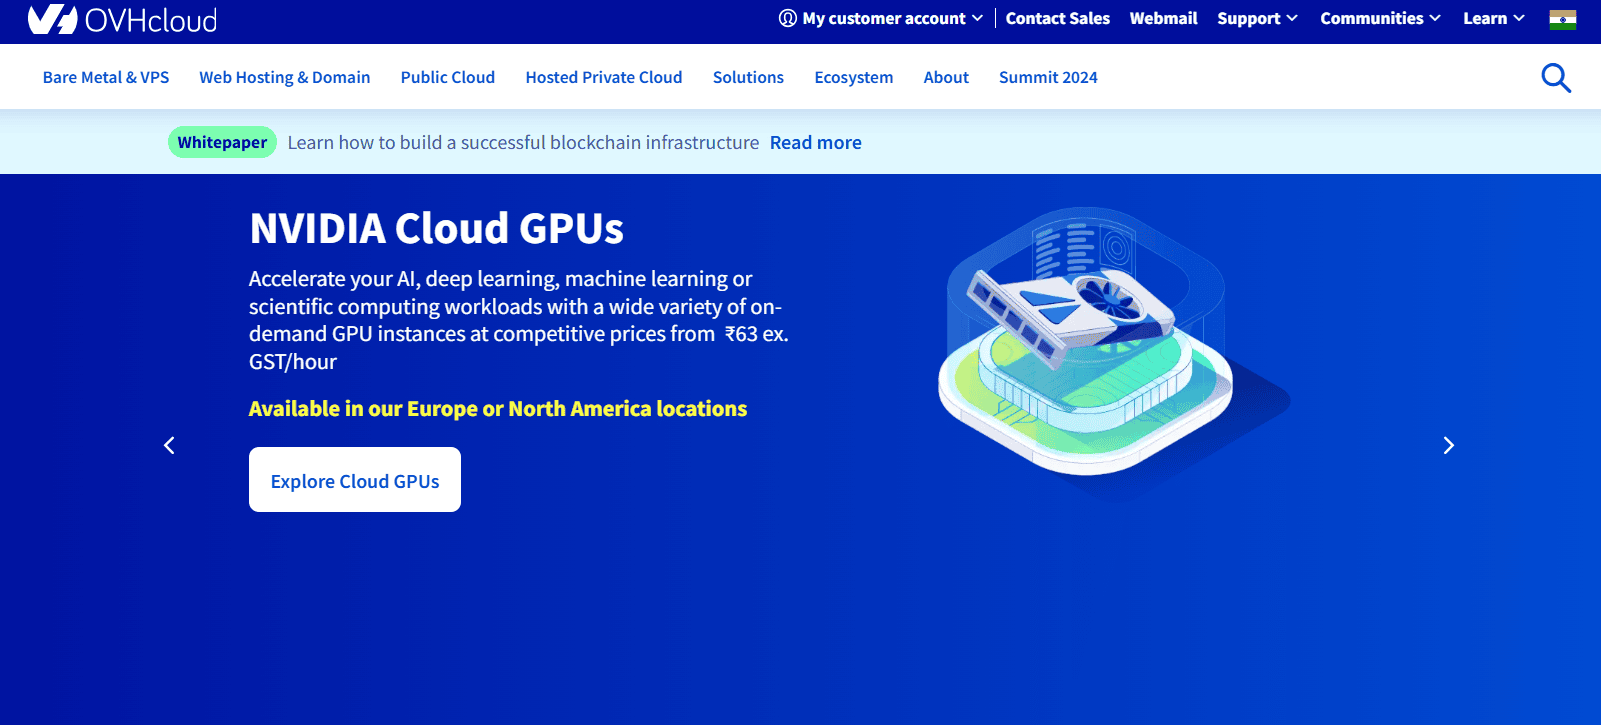This screenshot has height=725, width=1601.
Task: Click the OVHcloud logo
Action: pyautogui.click(x=122, y=19)
